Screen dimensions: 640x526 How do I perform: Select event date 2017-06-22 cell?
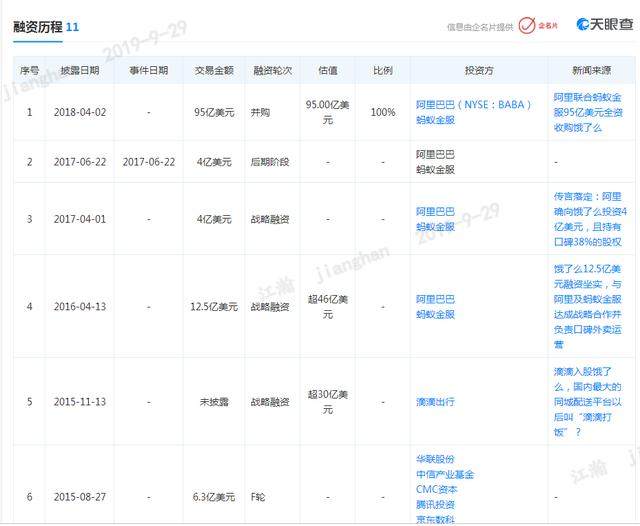[x=149, y=162]
